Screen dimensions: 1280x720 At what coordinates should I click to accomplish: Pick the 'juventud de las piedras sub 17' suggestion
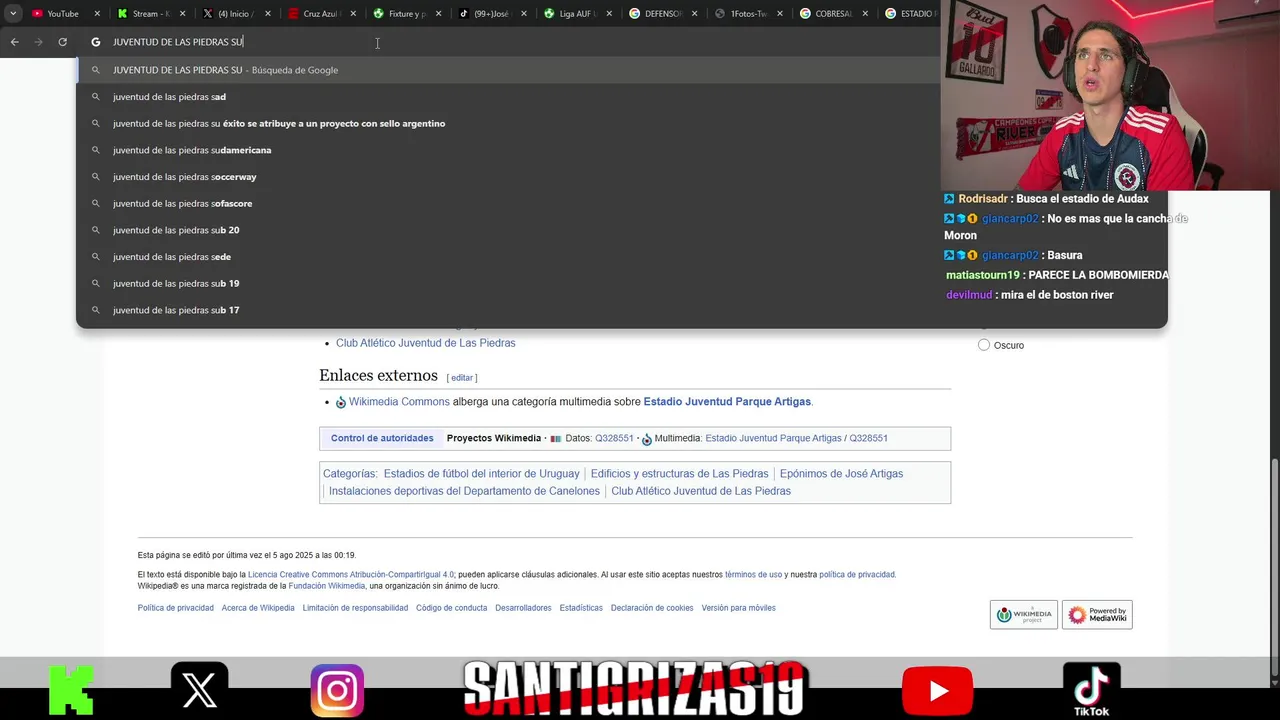(x=621, y=310)
